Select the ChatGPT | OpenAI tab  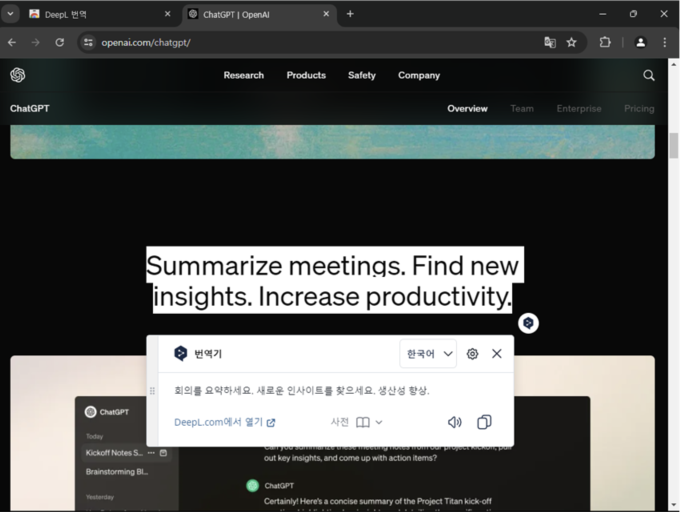click(x=258, y=14)
